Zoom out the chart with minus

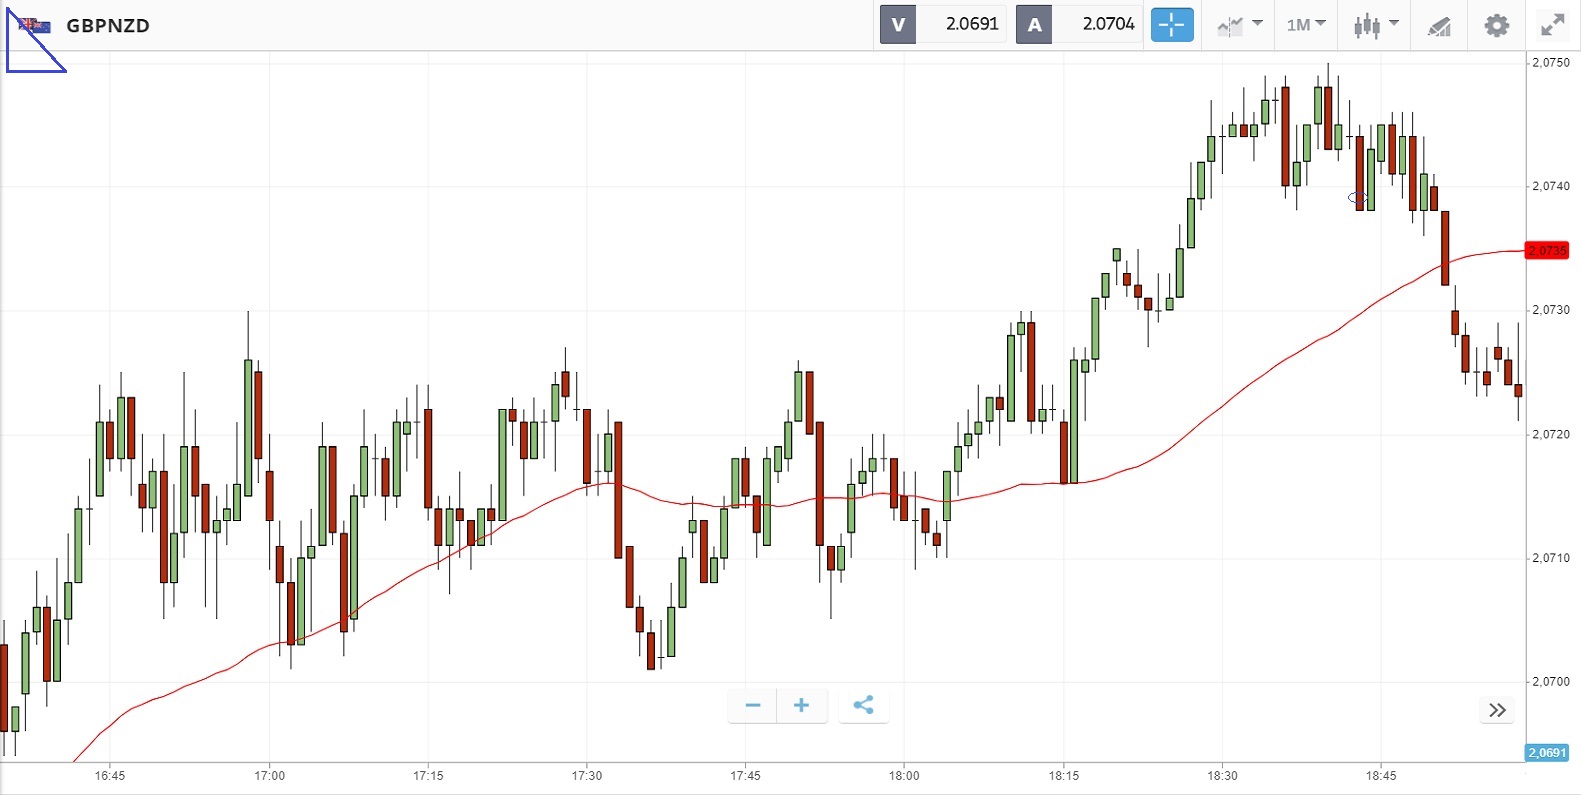753,706
